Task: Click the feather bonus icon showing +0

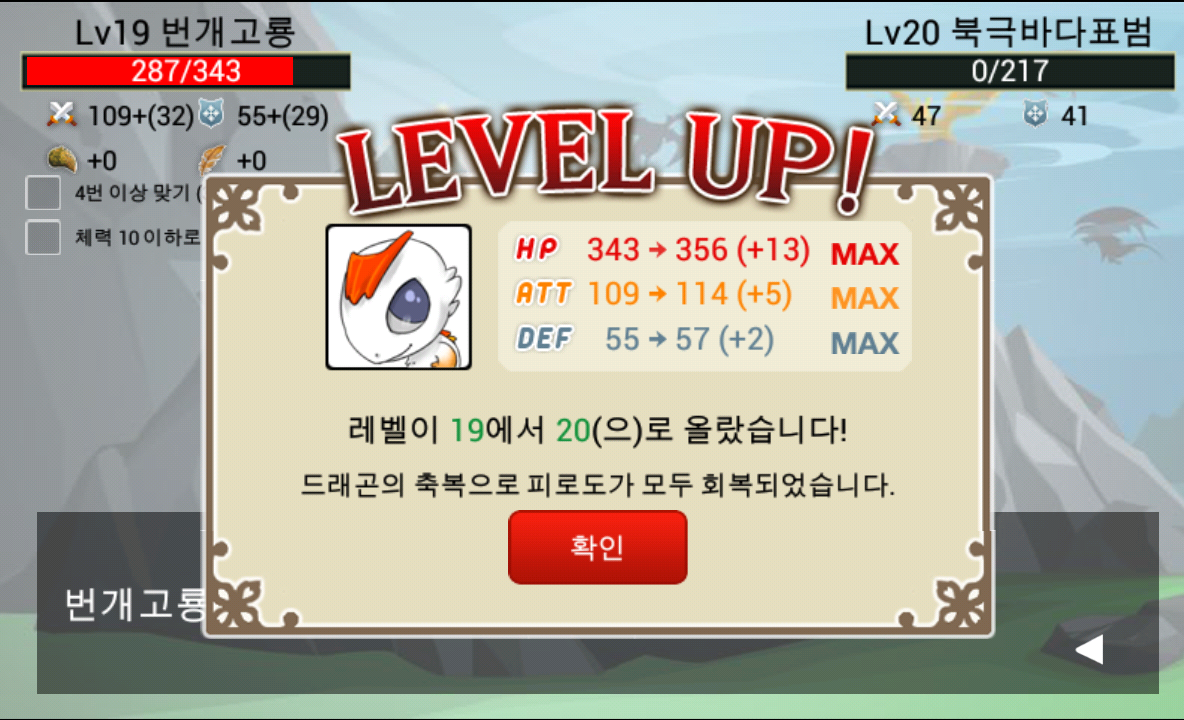Action: (x=212, y=159)
